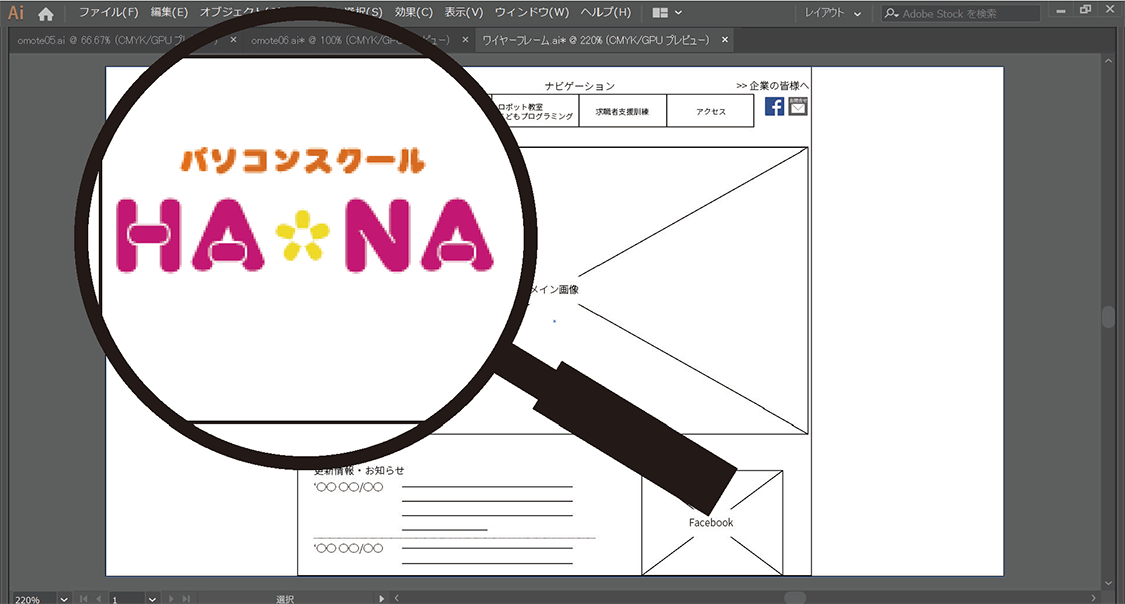The image size is (1125, 604).
Task: Click the horizontal scrollbar right arrow
Action: (x=1093, y=598)
